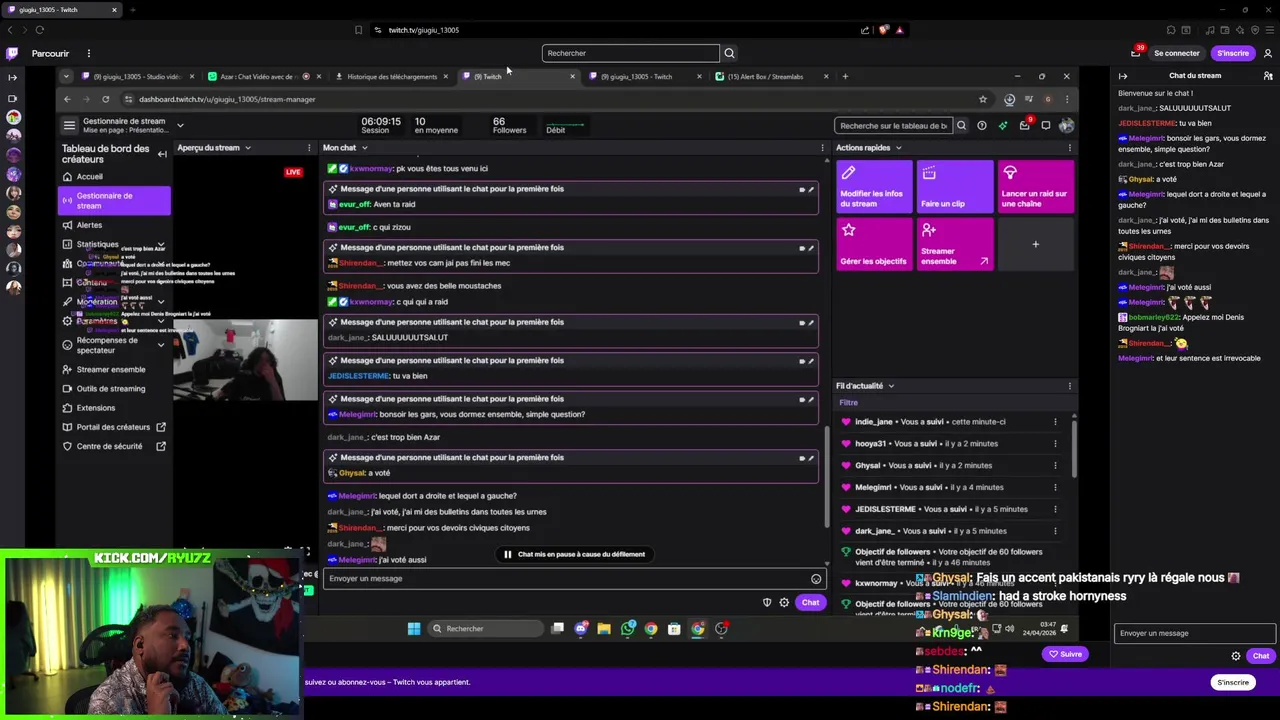Open Streamer ensemble in the sidebar

pyautogui.click(x=111, y=369)
